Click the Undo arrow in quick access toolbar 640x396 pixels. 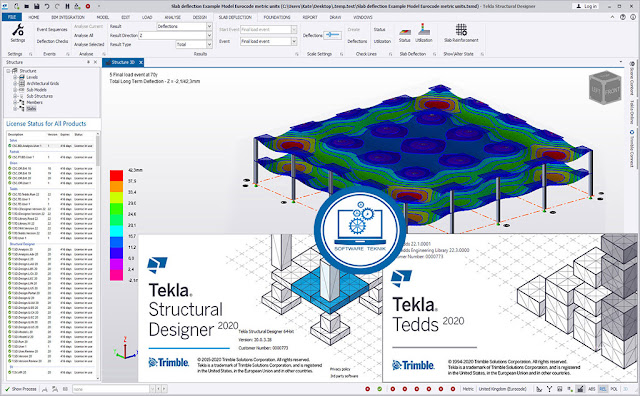pyautogui.click(x=47, y=6)
